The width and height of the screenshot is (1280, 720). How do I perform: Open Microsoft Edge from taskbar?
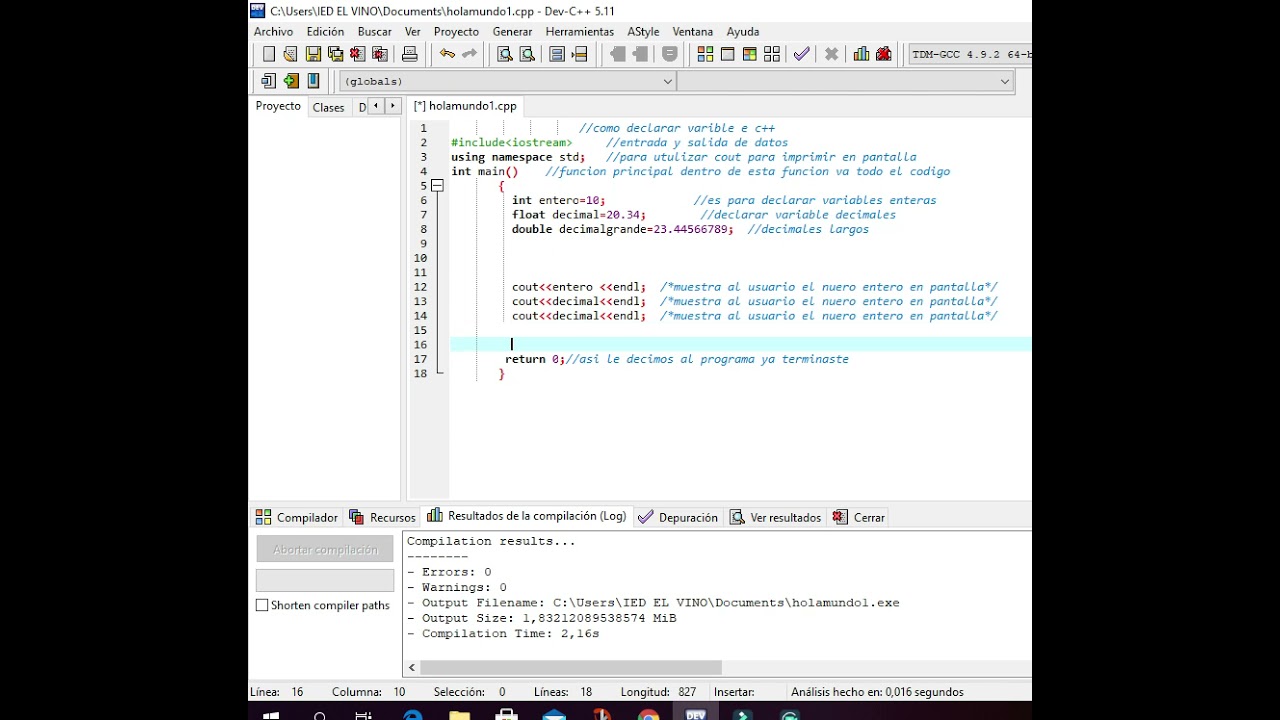pos(412,714)
